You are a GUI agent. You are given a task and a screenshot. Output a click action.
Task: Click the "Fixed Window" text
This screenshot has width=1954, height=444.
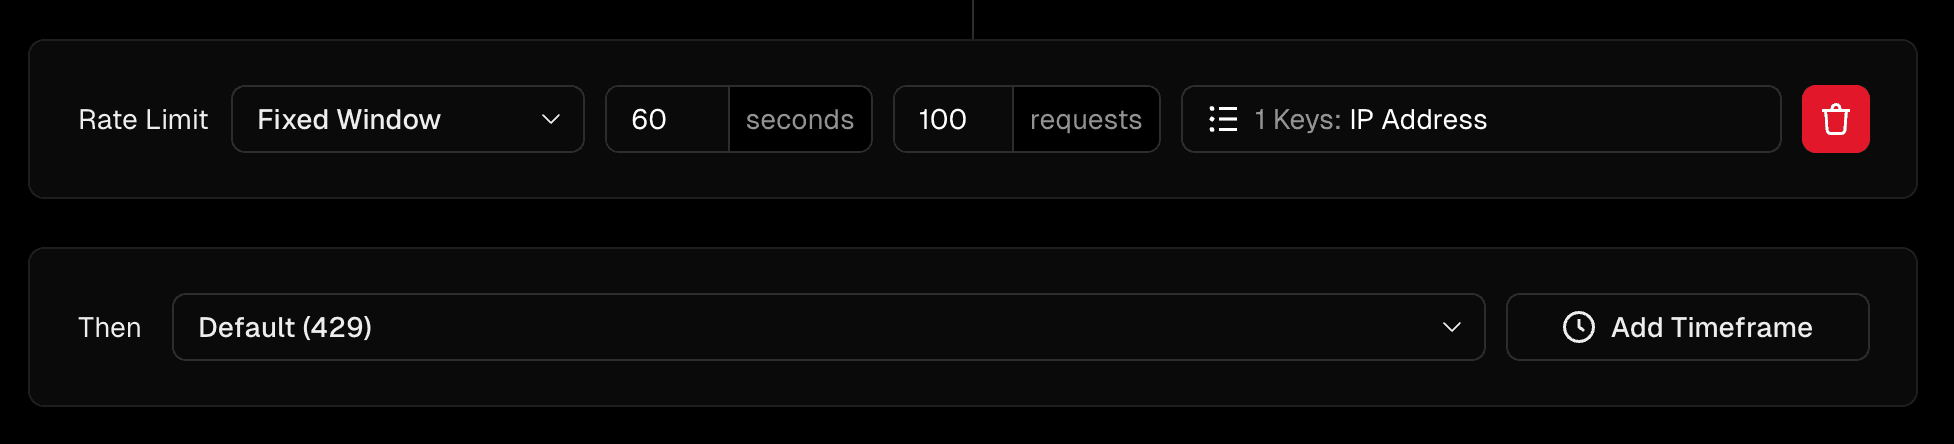348,120
